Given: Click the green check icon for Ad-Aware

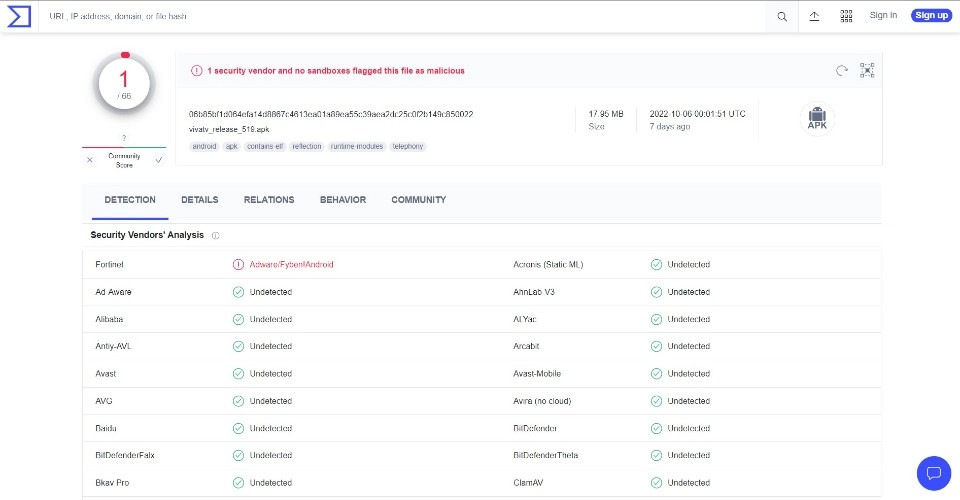Looking at the screenshot, I should [238, 292].
